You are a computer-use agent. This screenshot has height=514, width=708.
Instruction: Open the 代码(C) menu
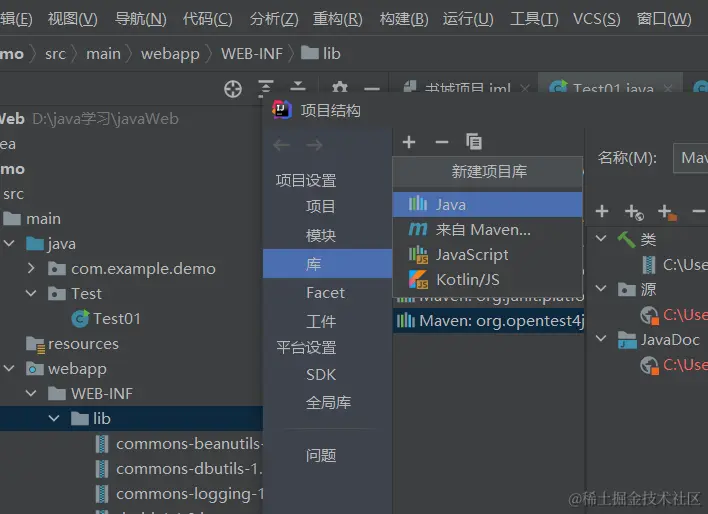point(207,19)
